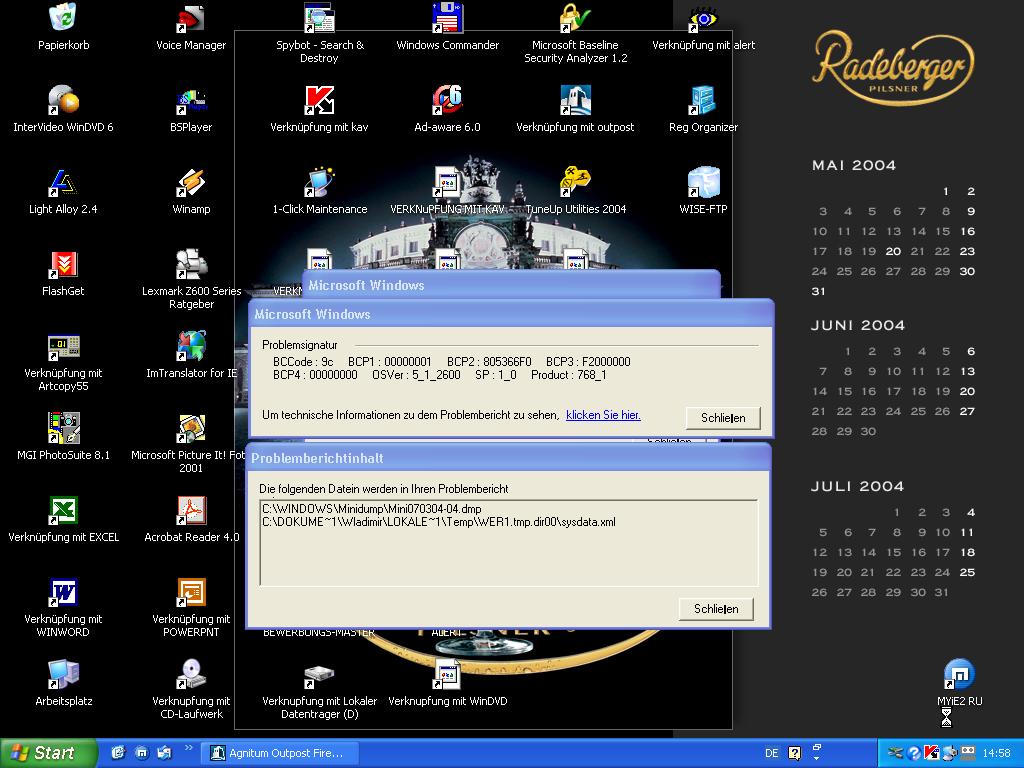Select the Verknüpfung mit kav shortcut

point(319,109)
